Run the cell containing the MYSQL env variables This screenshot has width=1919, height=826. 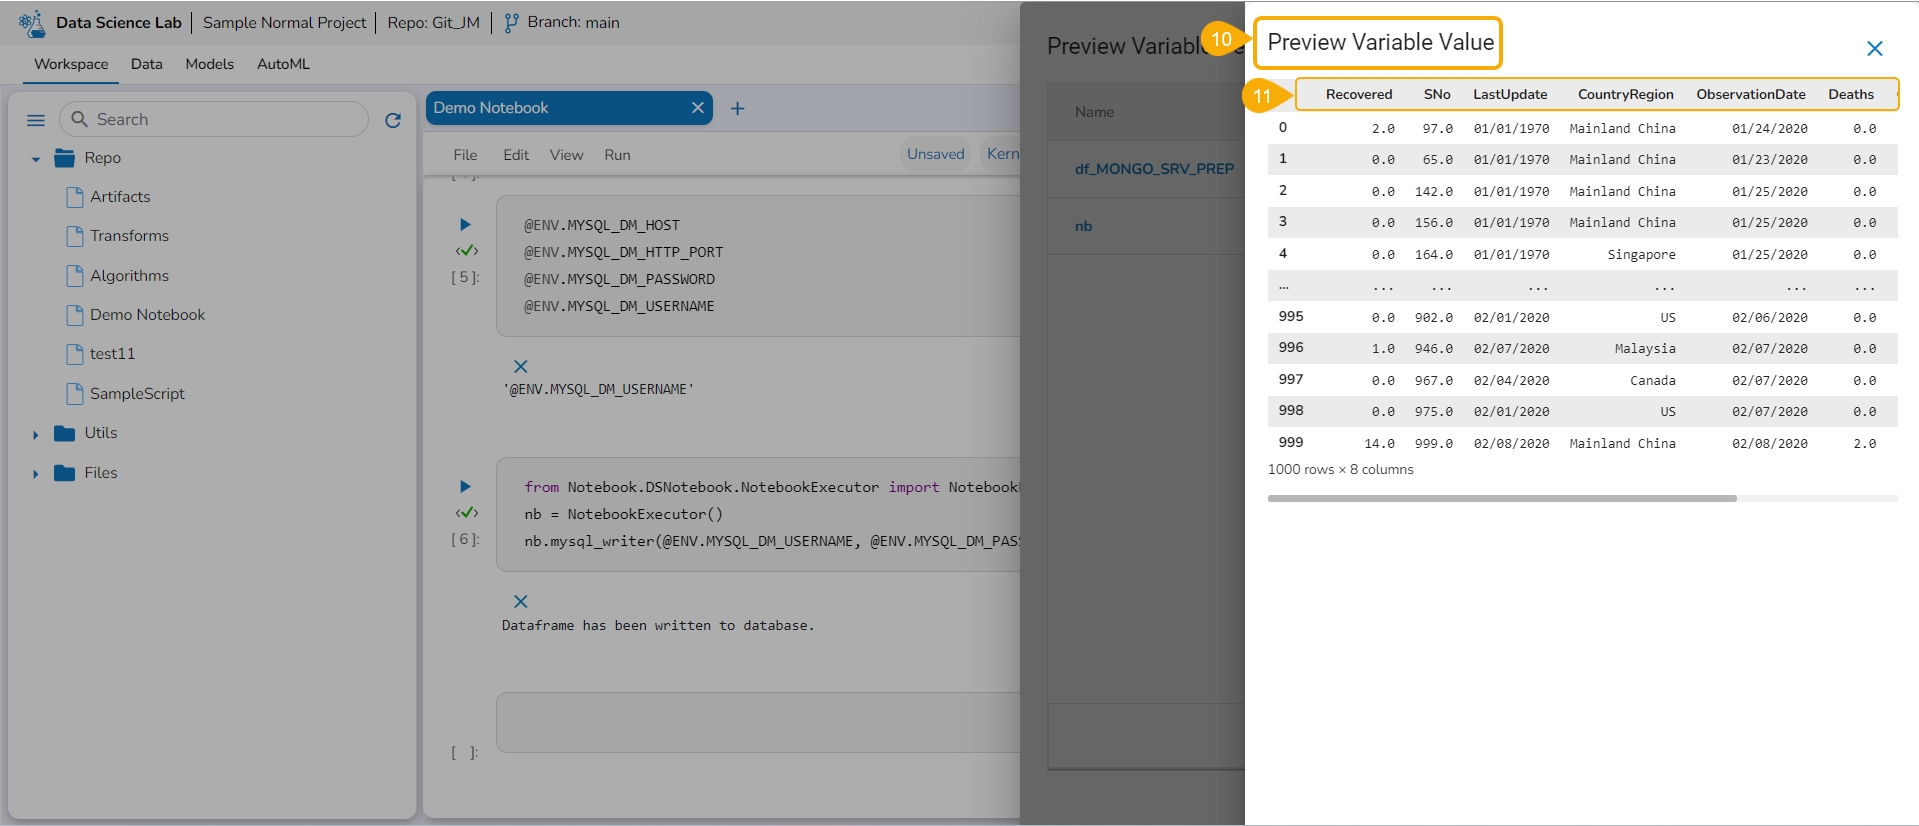[465, 224]
